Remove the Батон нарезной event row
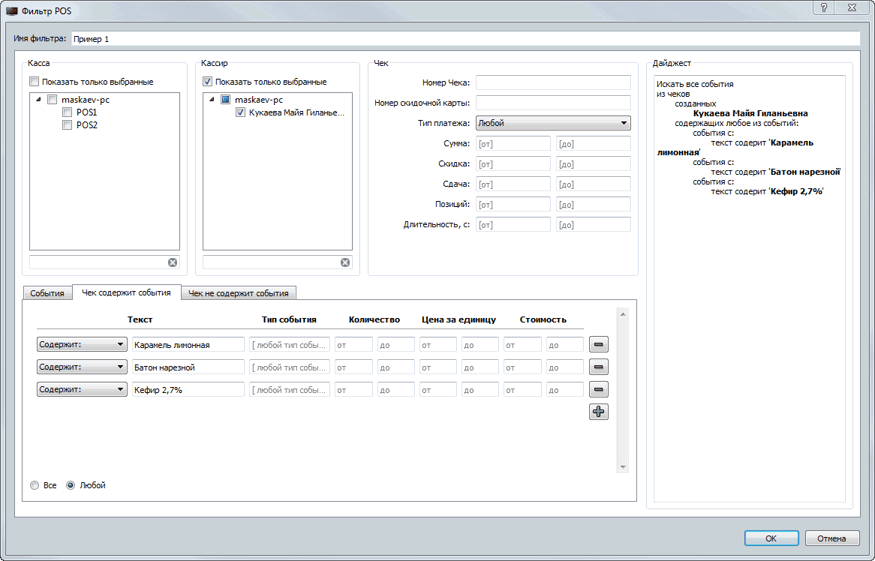Viewport: 875px width, 561px height. [x=598, y=368]
